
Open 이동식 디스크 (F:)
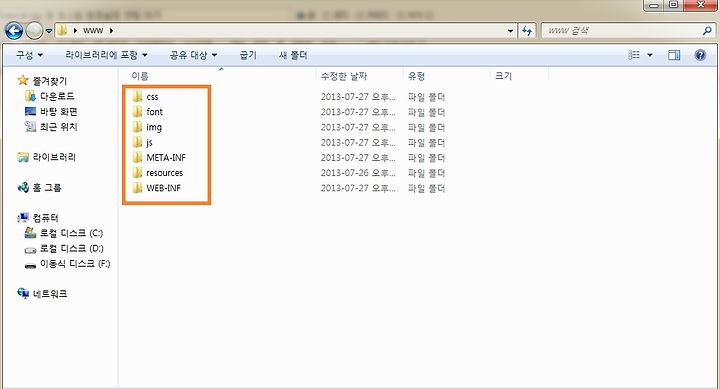click(75, 264)
